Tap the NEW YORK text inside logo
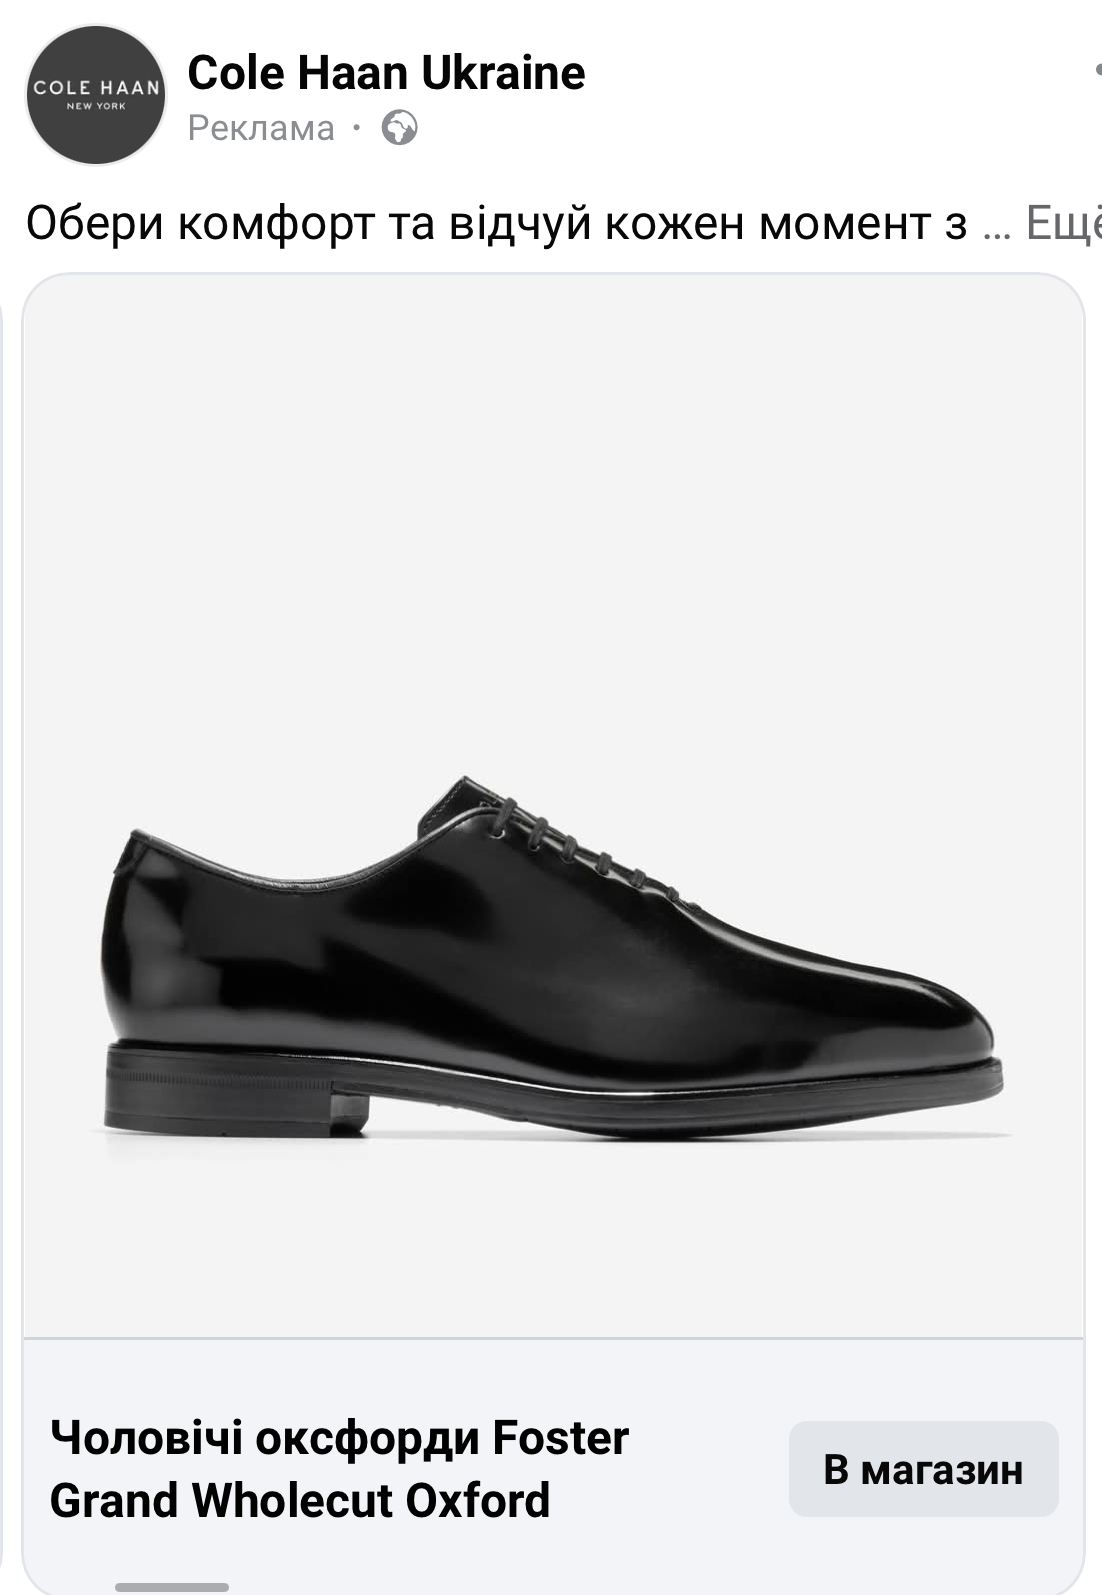Screen dimensions: 1102x1595 point(96,106)
